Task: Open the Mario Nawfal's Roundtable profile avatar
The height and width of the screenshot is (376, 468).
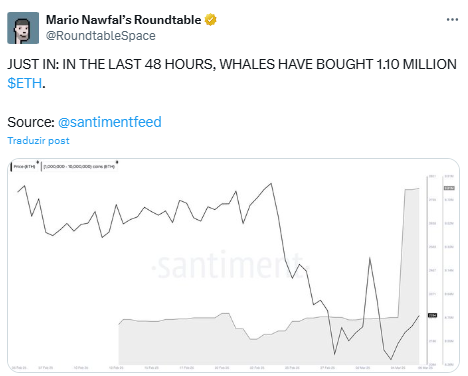Action: [23, 28]
